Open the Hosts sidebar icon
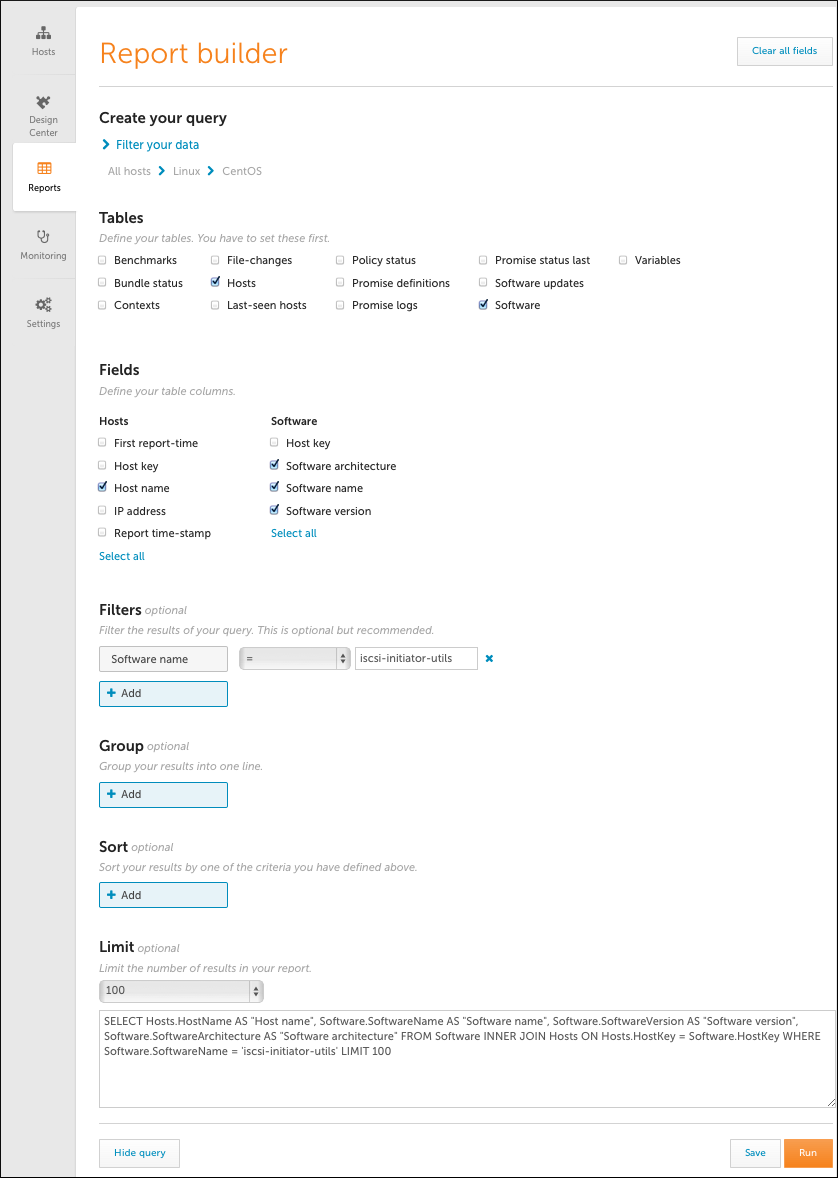Image resolution: width=838 pixels, height=1178 pixels. click(44, 33)
